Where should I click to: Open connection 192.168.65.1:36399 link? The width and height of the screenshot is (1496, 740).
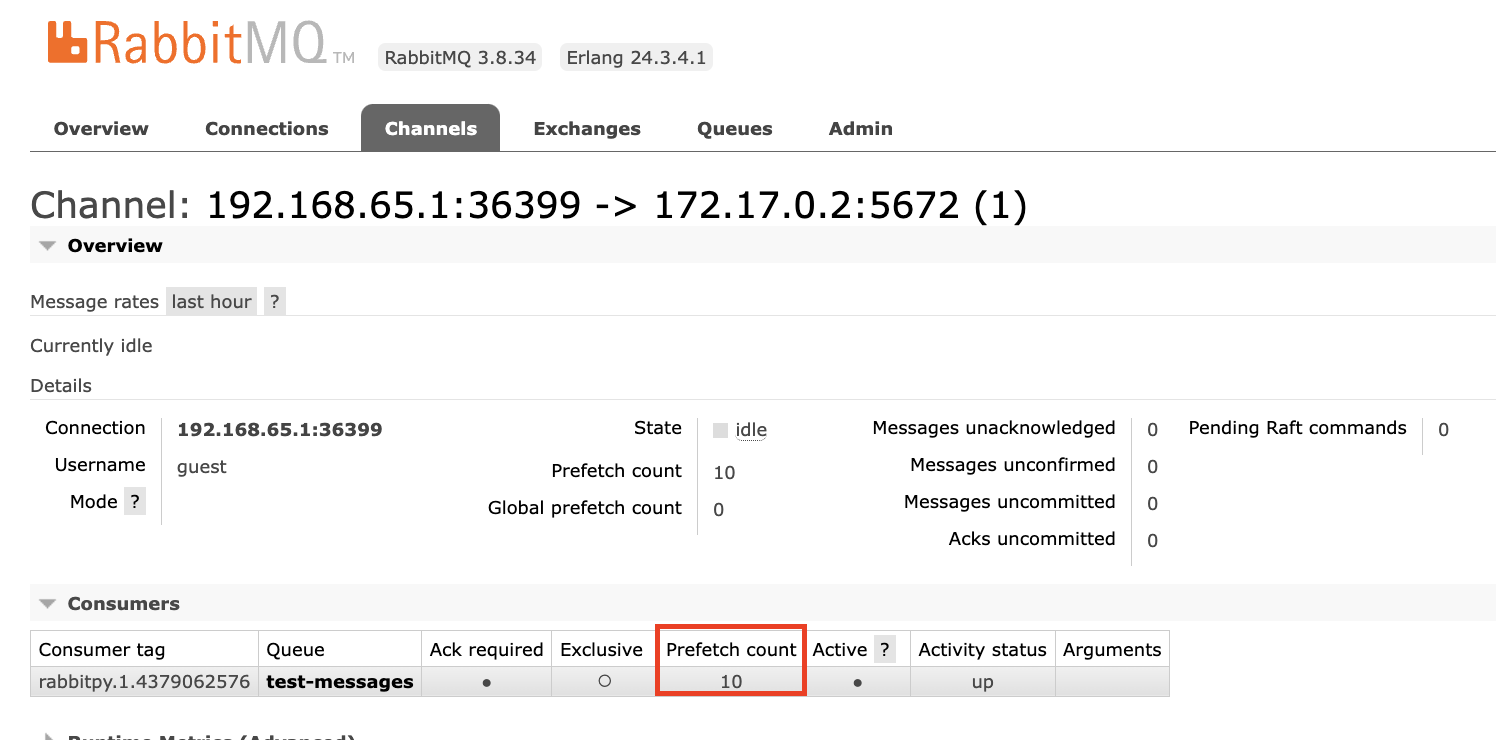(x=279, y=430)
